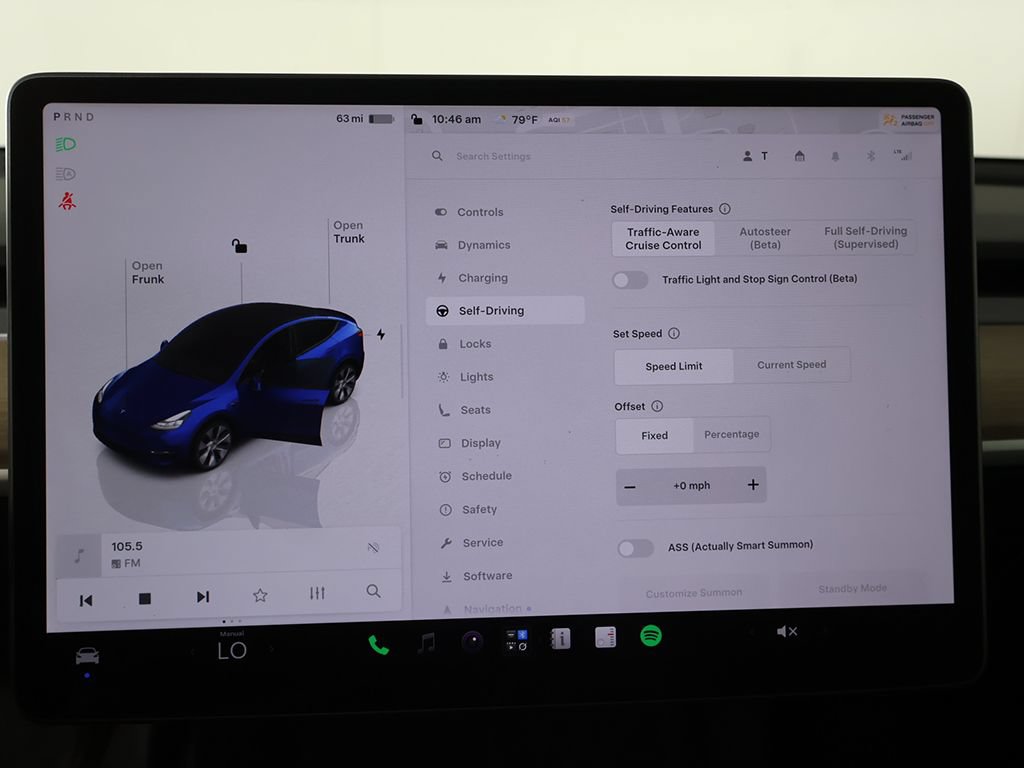Screen dimensions: 1024x768
Task: Open the dashcam camera app
Action: (x=472, y=641)
